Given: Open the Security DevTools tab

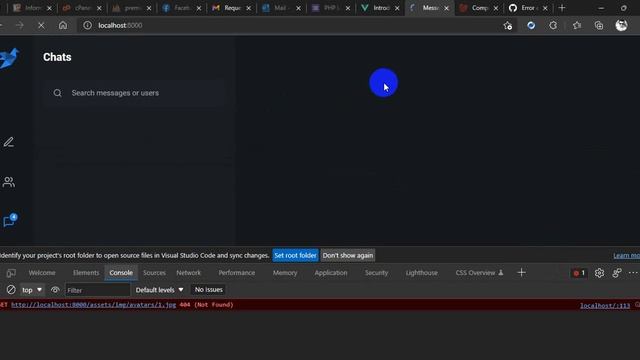Looking at the screenshot, I should [376, 273].
